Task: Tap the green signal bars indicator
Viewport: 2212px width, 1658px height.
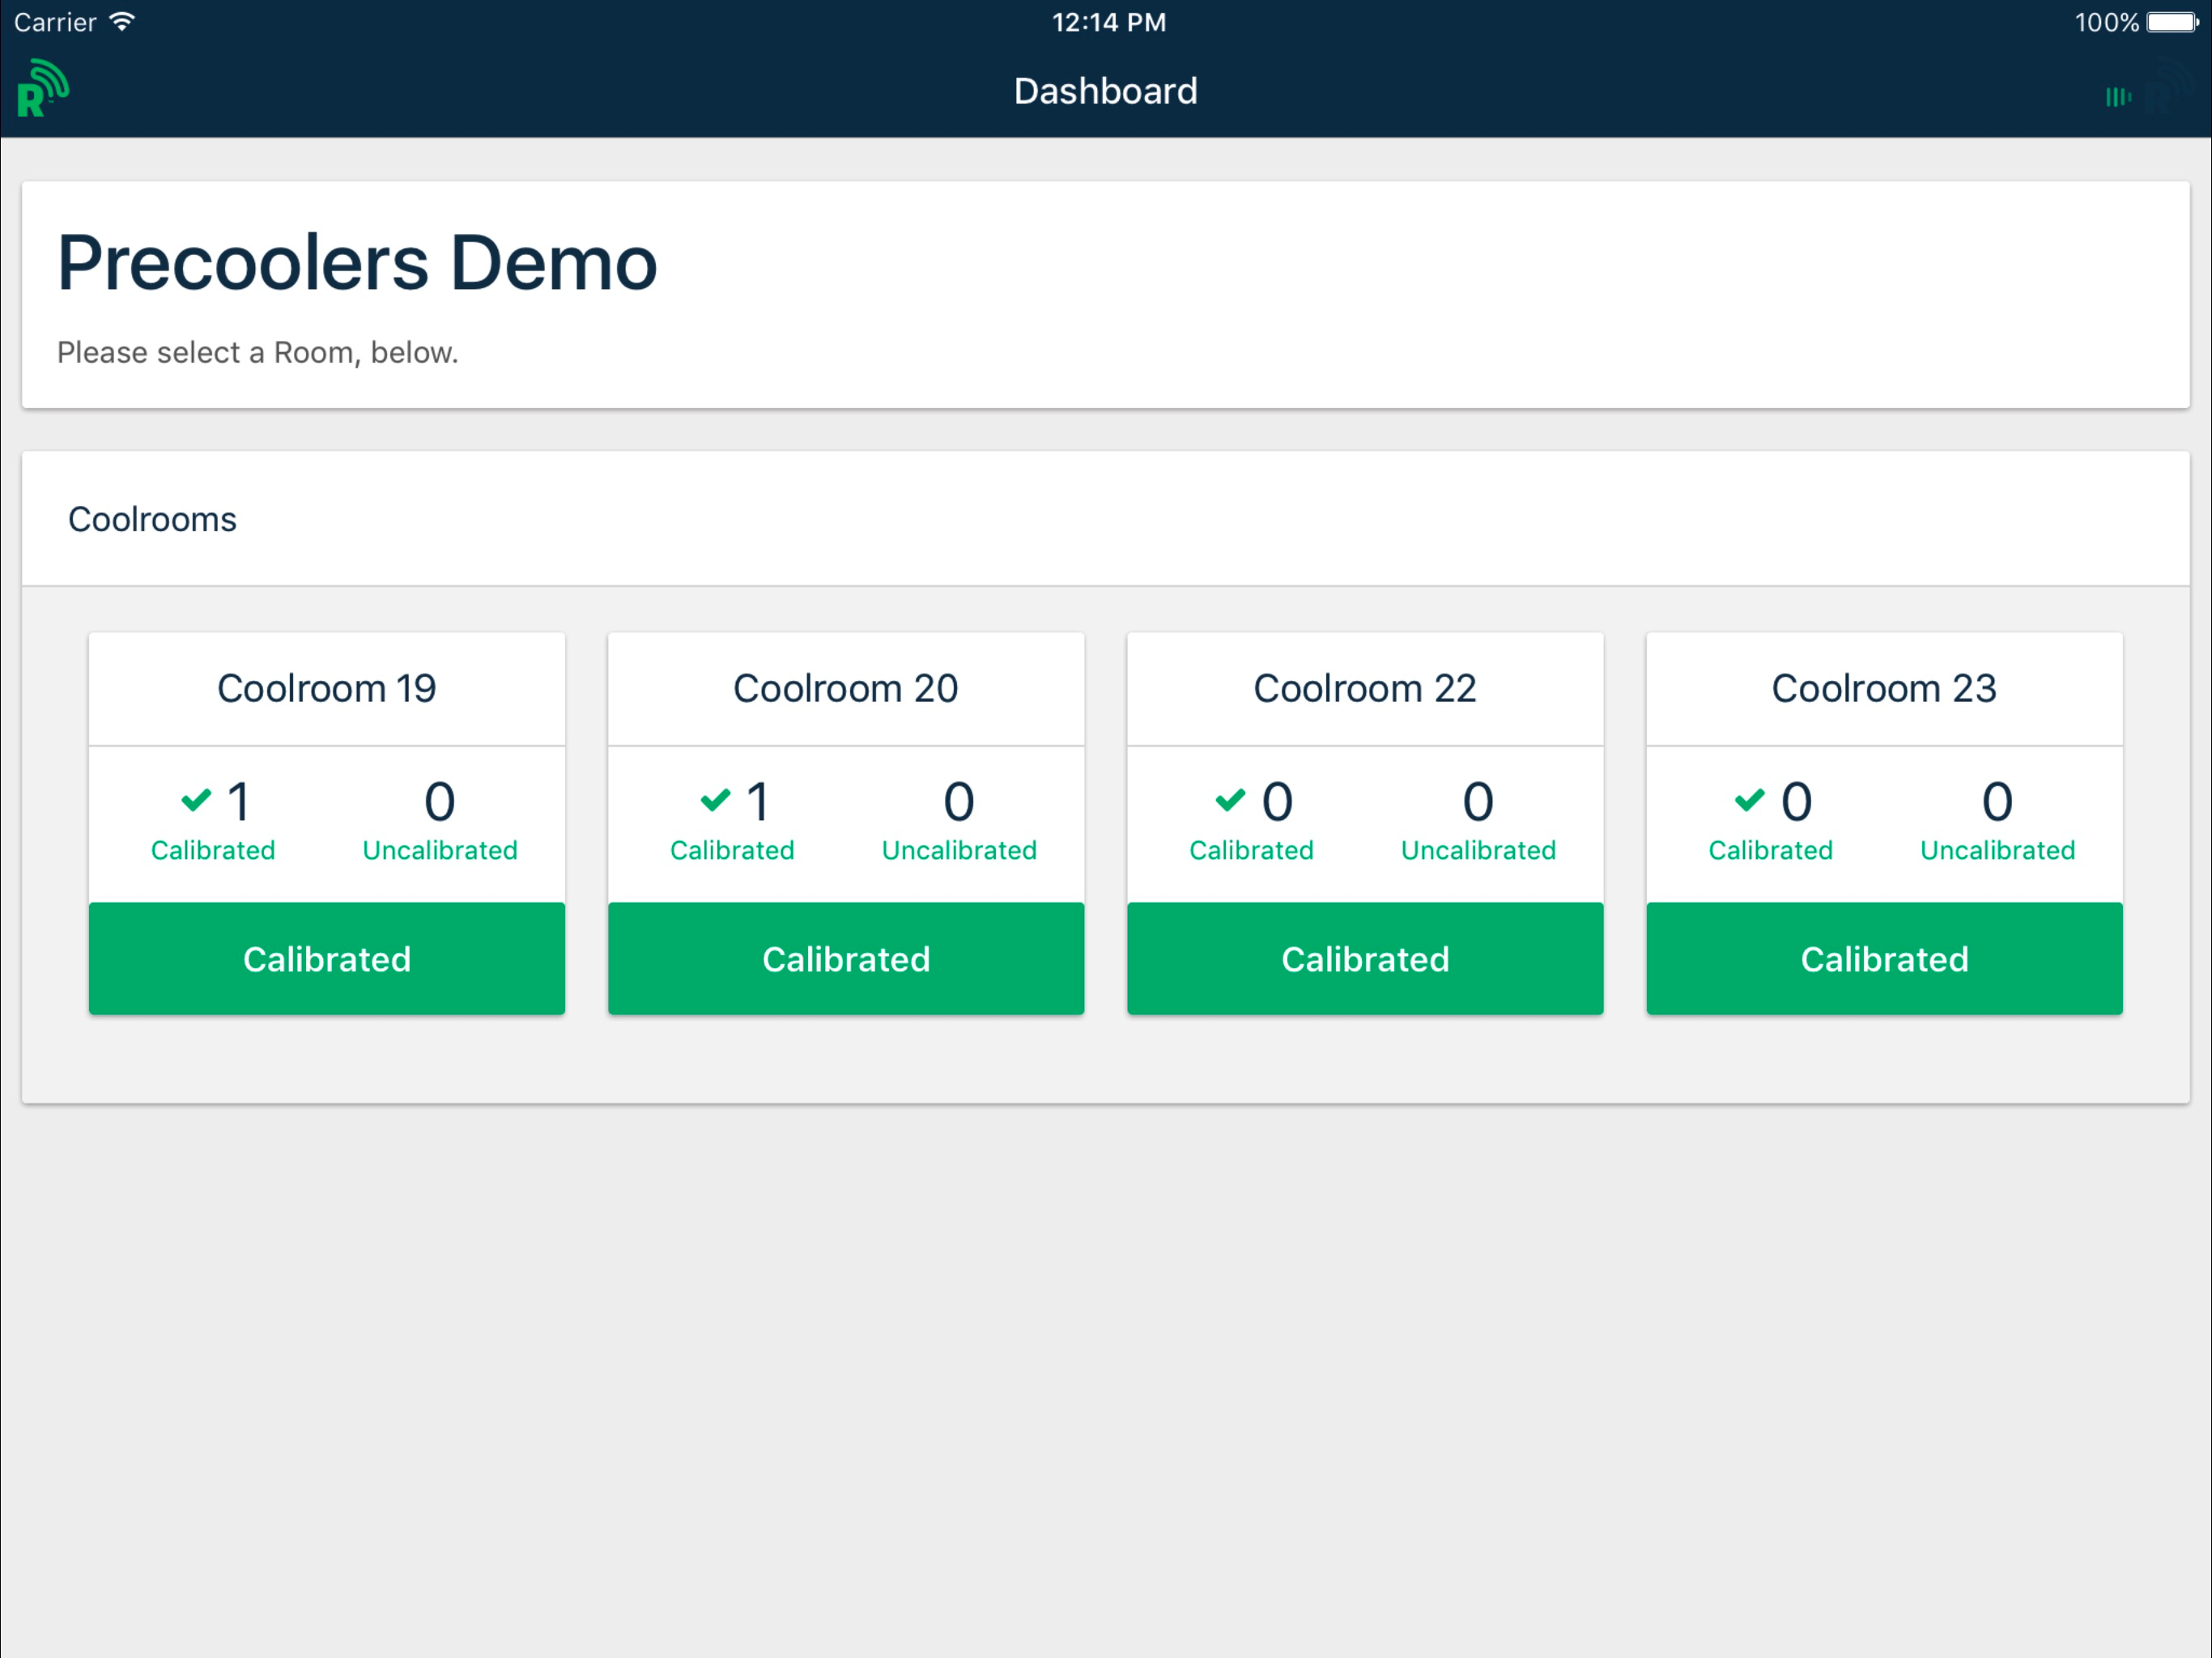Action: (x=2118, y=97)
